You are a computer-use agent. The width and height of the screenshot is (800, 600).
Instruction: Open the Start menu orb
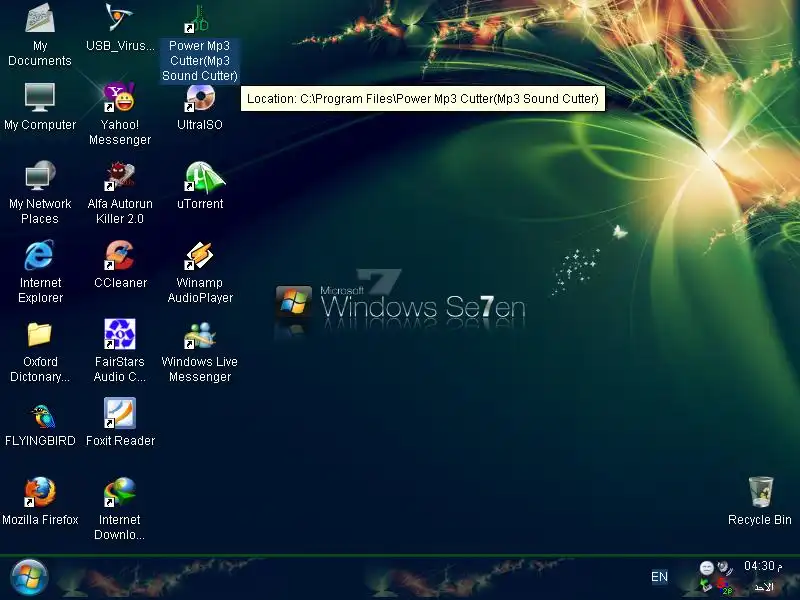pyautogui.click(x=29, y=577)
